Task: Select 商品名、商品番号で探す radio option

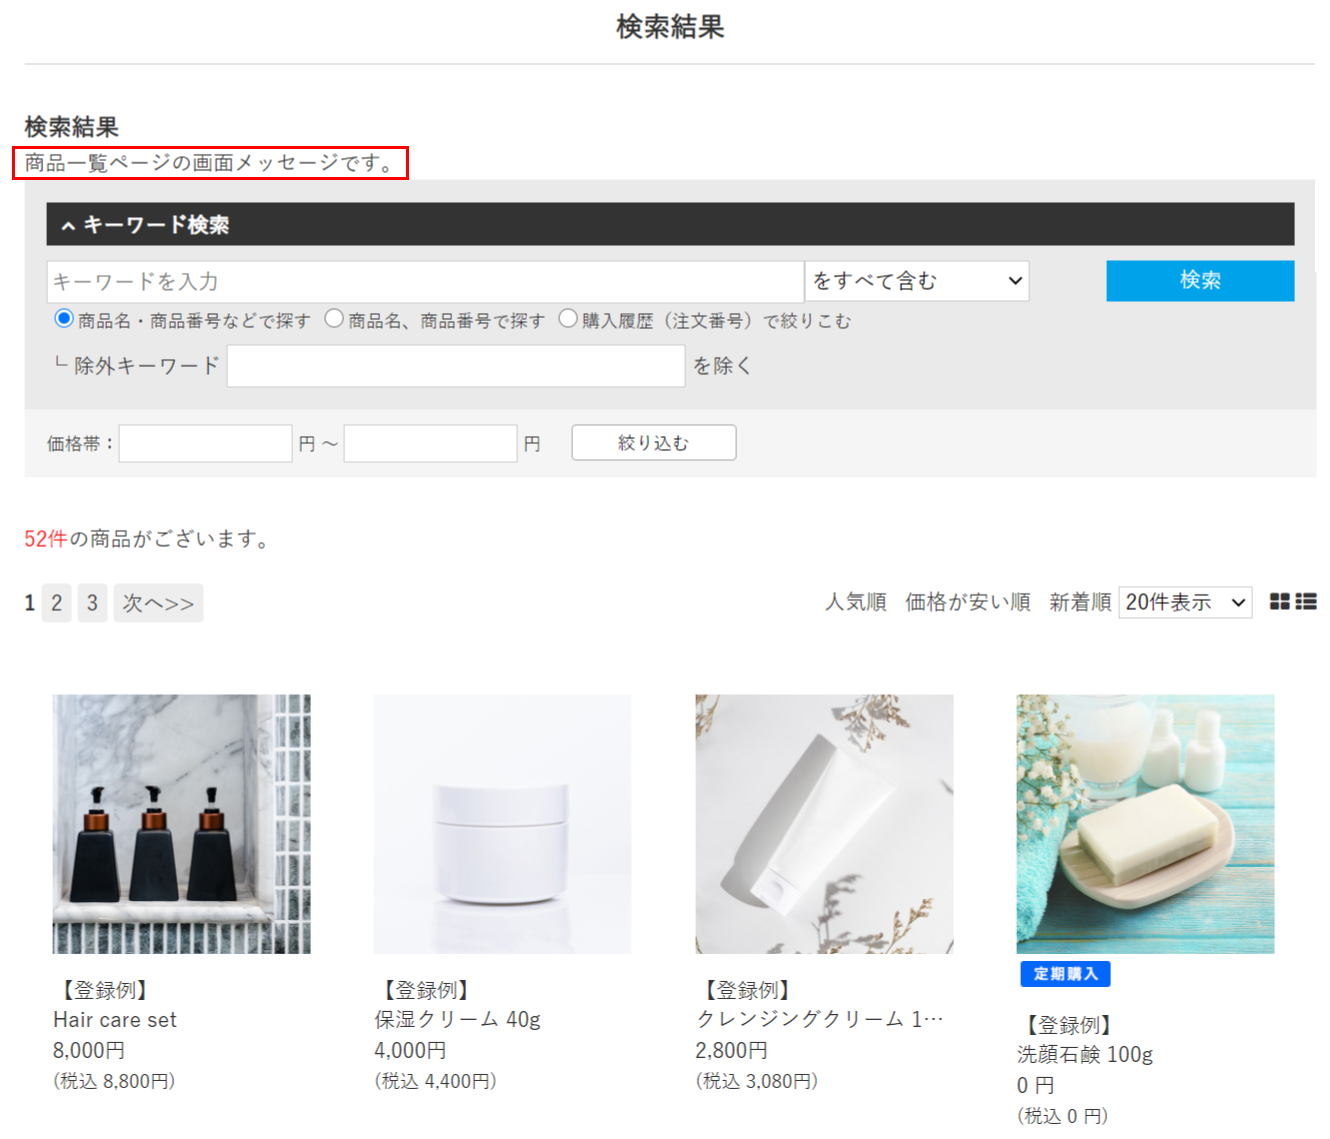Action: [334, 319]
